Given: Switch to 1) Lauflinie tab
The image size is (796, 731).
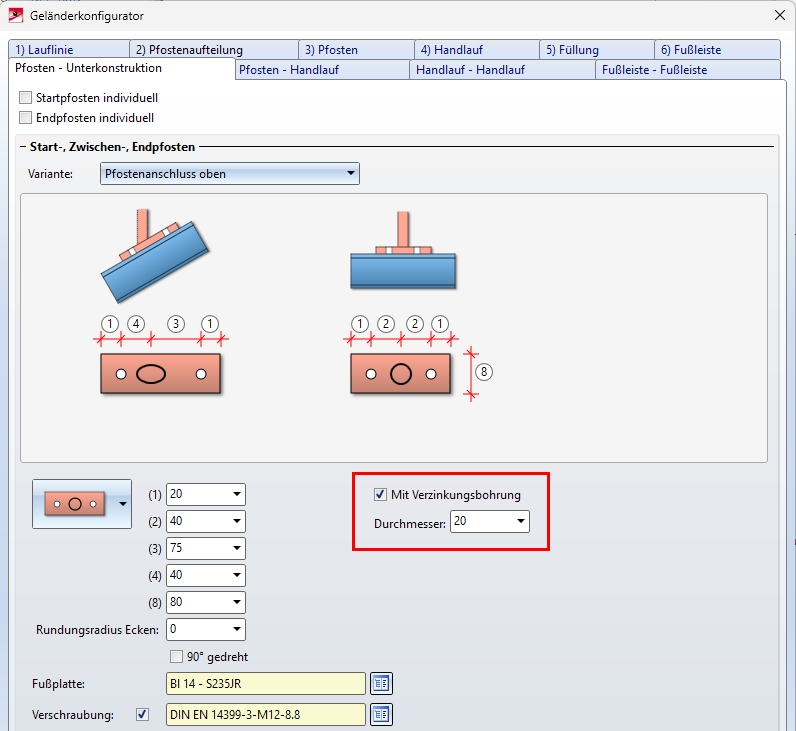Looking at the screenshot, I should 69,50.
